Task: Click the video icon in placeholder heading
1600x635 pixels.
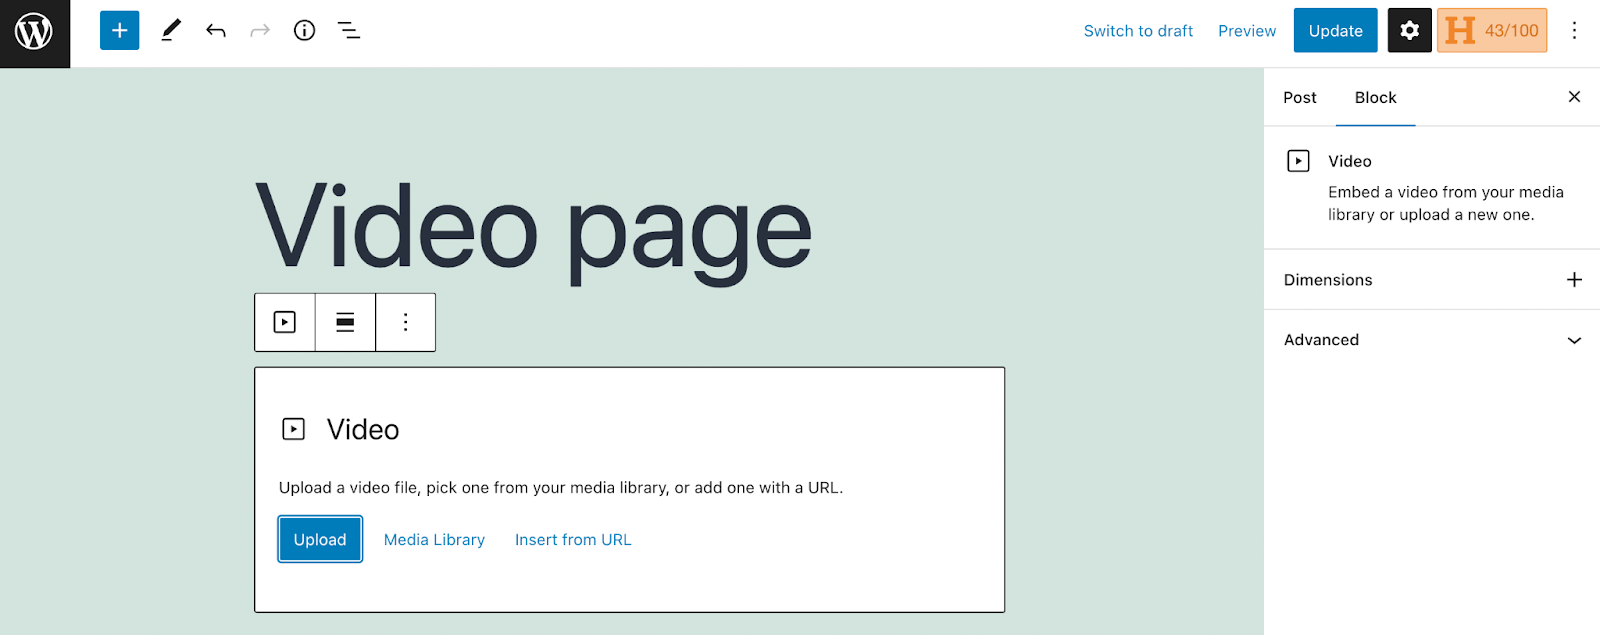Action: 293,429
